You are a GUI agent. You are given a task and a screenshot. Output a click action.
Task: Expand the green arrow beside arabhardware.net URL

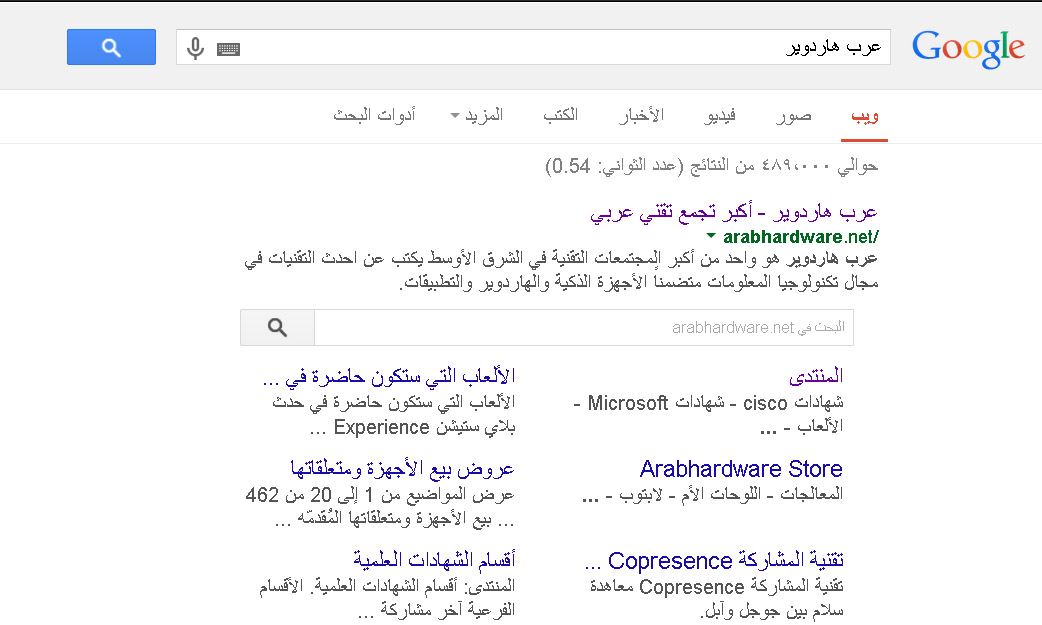(711, 235)
